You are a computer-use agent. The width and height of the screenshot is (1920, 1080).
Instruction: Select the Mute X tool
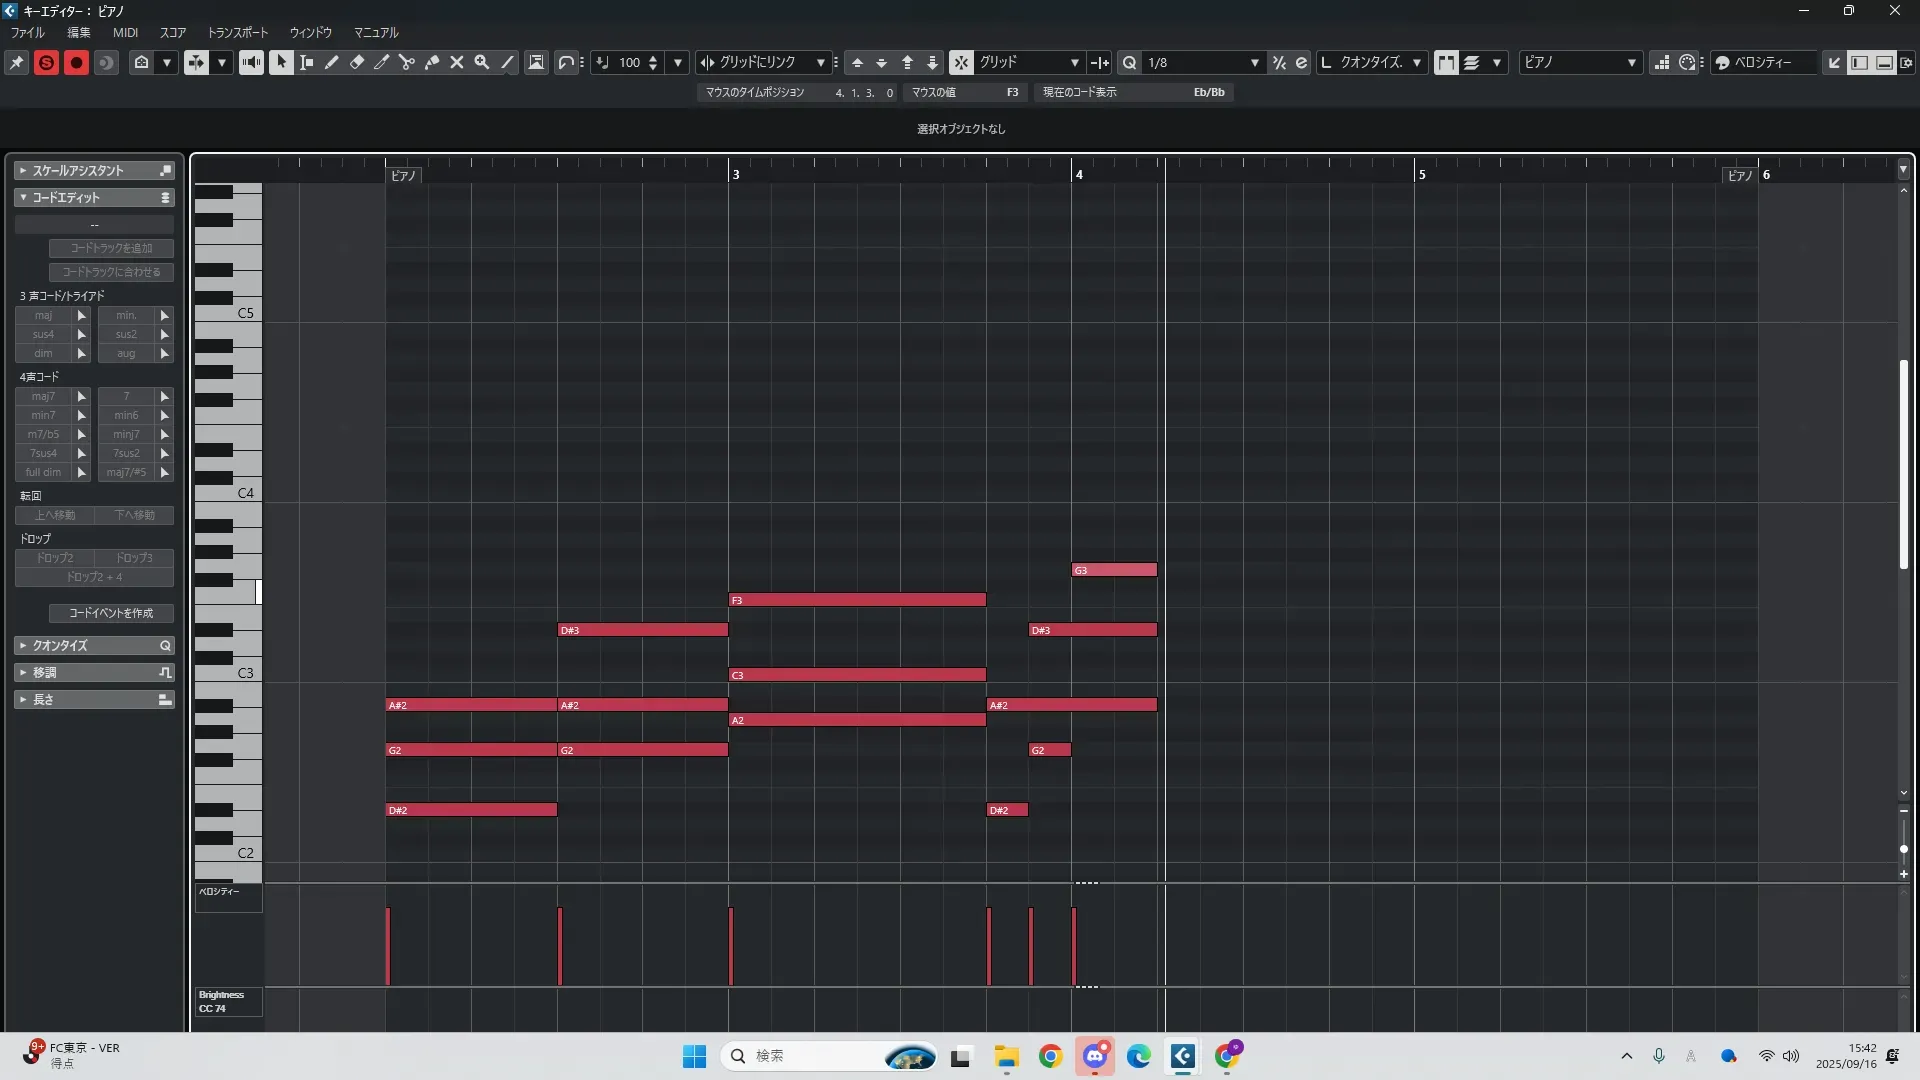pos(457,62)
